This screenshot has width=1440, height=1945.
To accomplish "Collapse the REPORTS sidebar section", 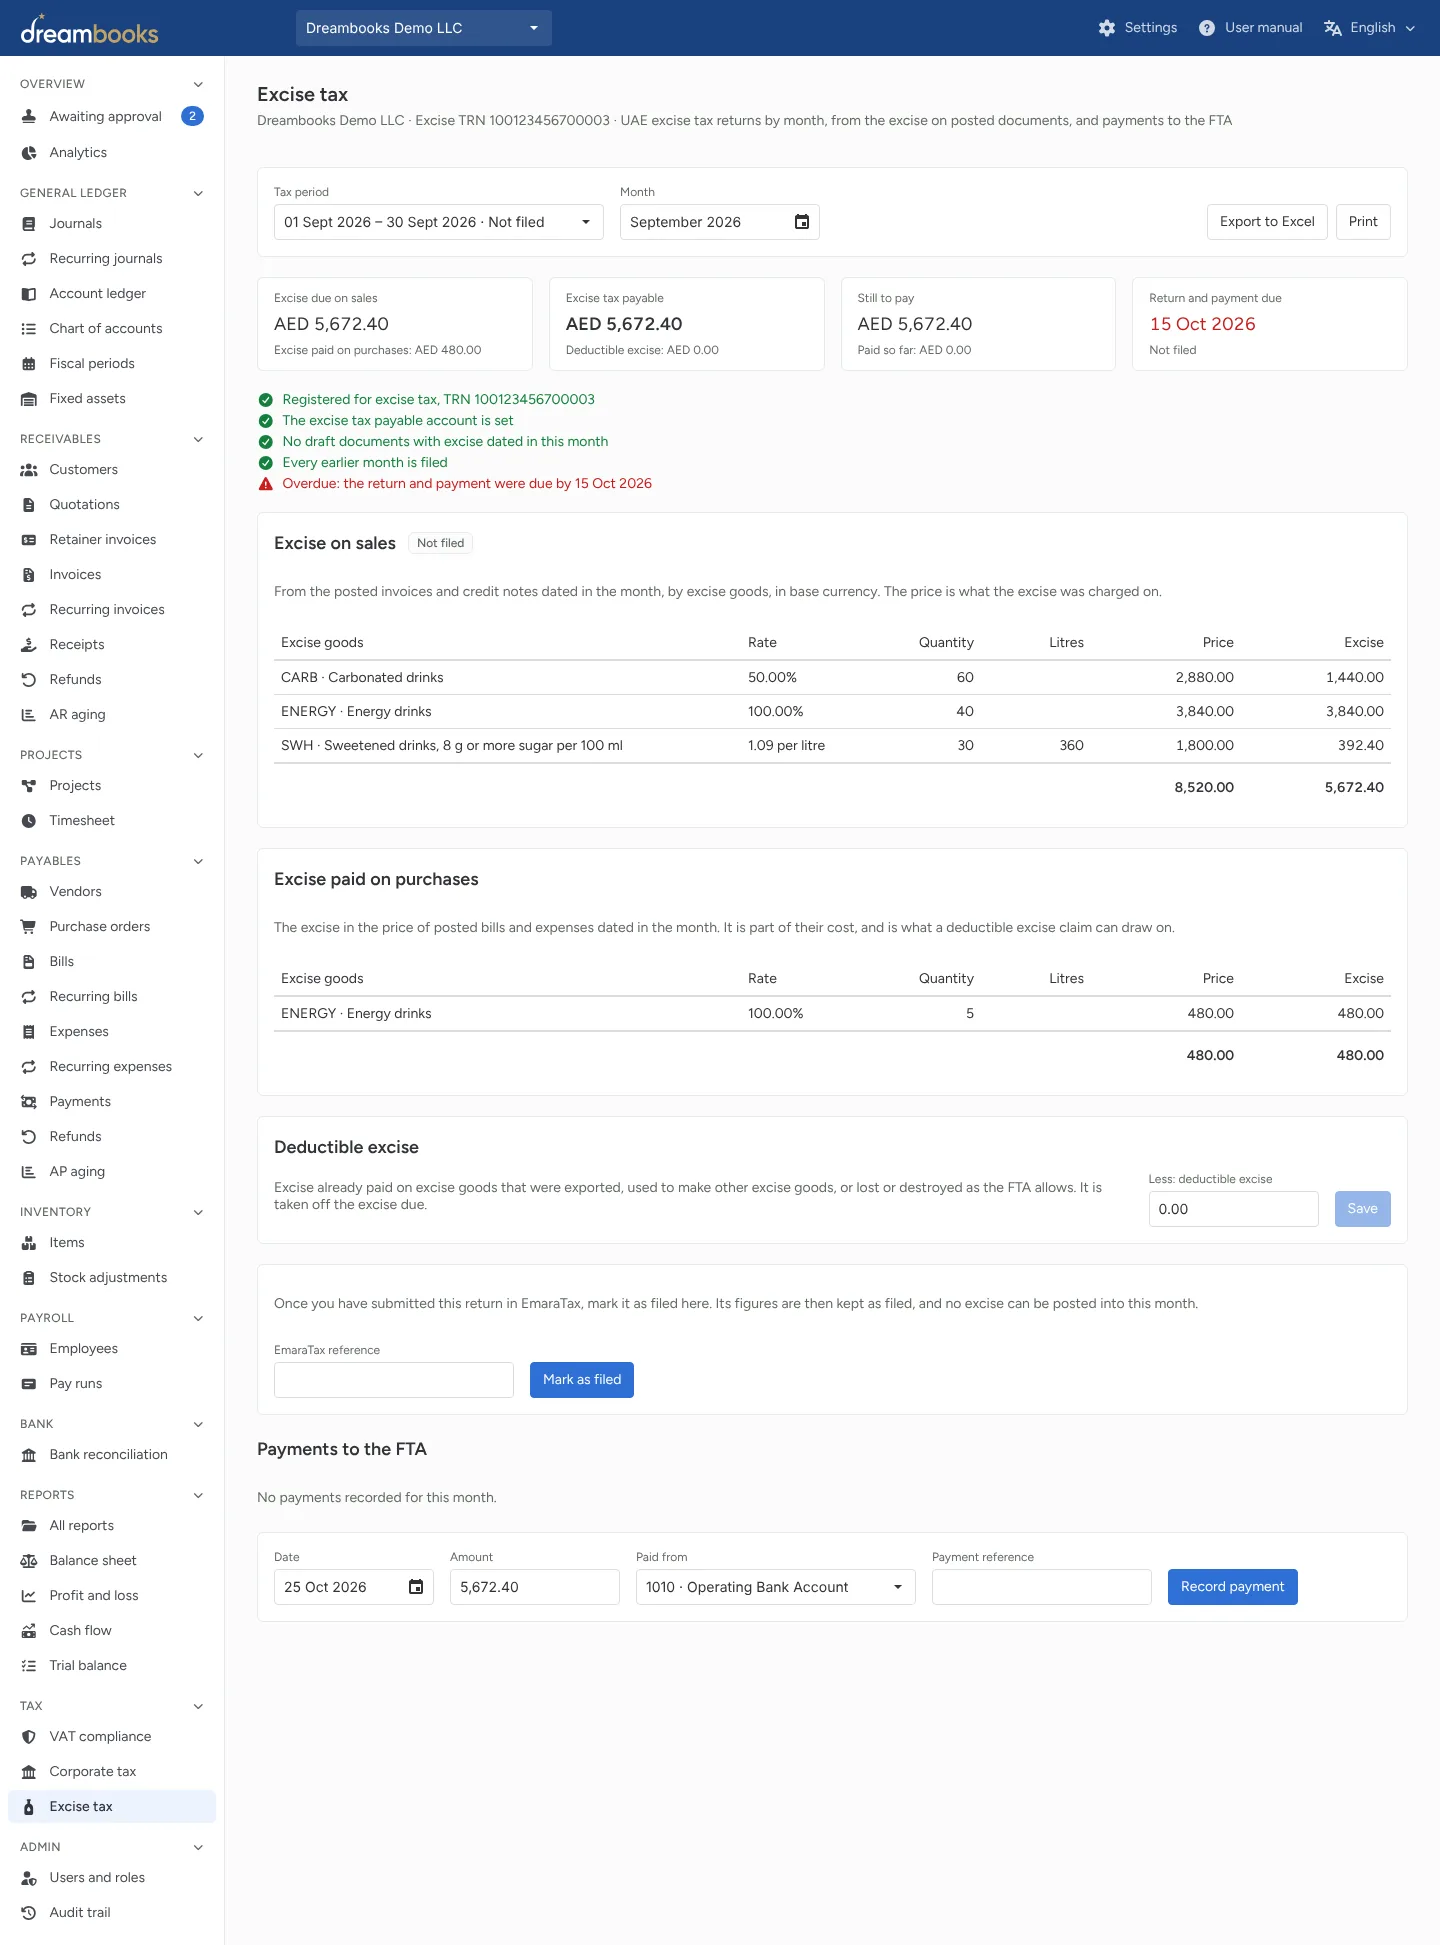I will [198, 1495].
